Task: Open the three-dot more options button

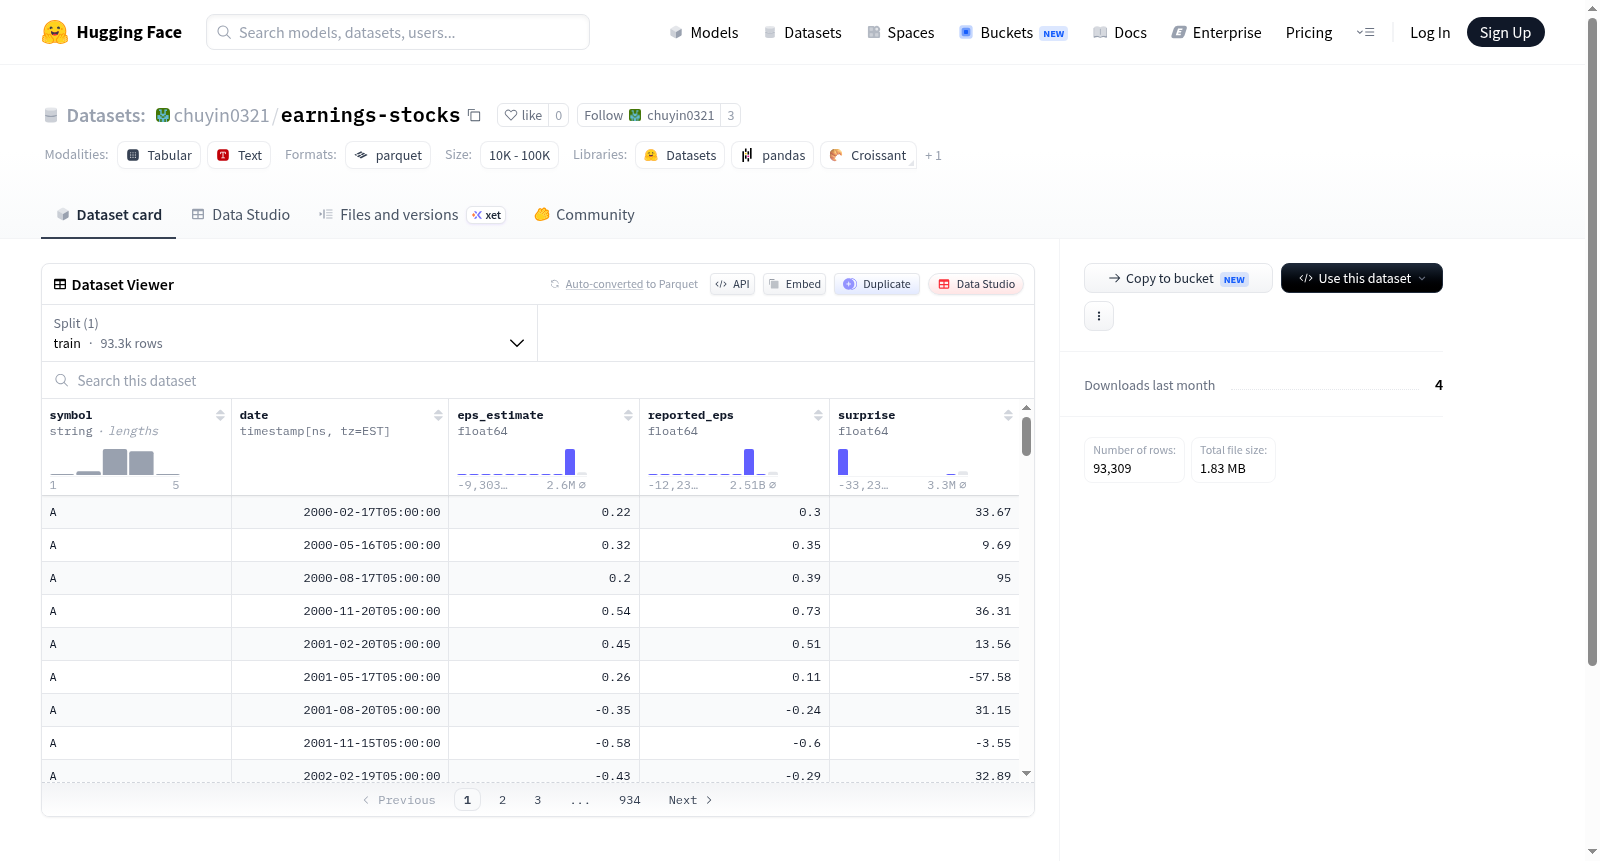Action: coord(1099,316)
